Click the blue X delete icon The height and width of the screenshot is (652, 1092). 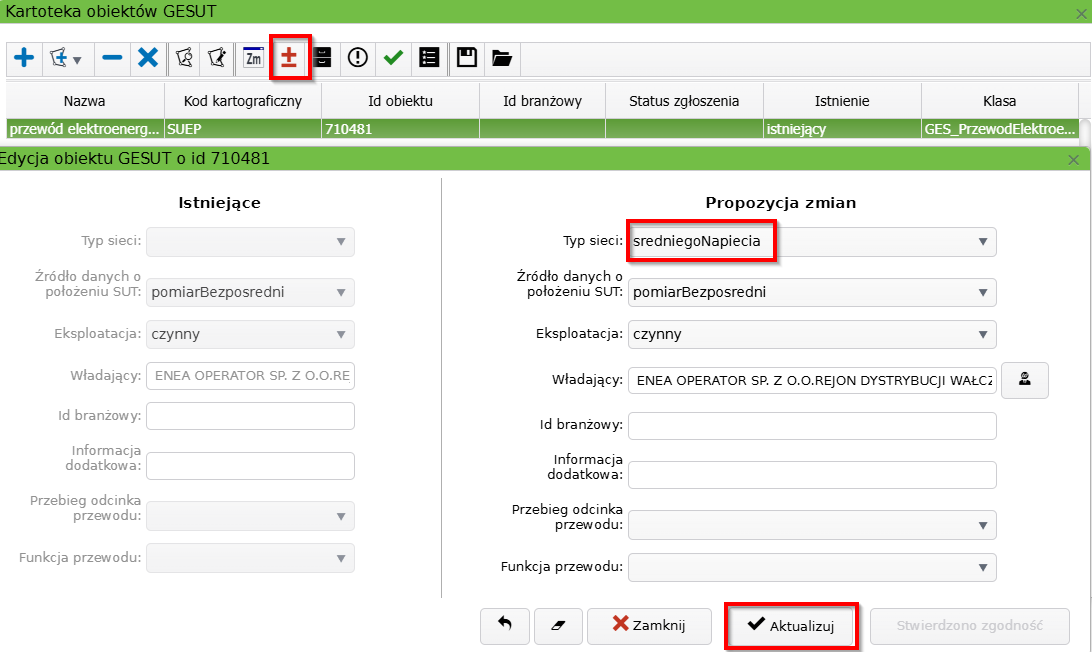148,58
